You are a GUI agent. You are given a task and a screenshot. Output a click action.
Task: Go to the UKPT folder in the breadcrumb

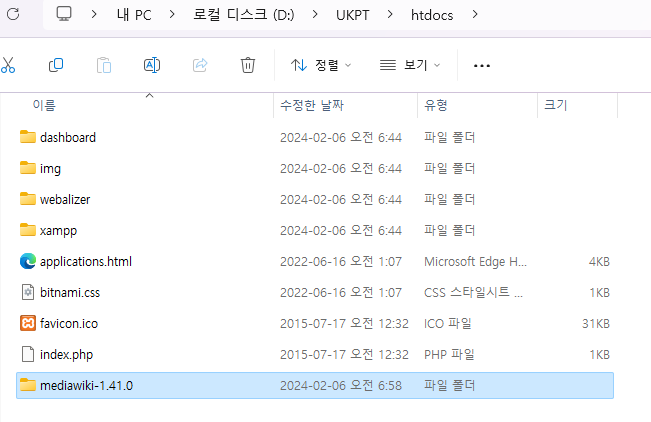(x=352, y=15)
